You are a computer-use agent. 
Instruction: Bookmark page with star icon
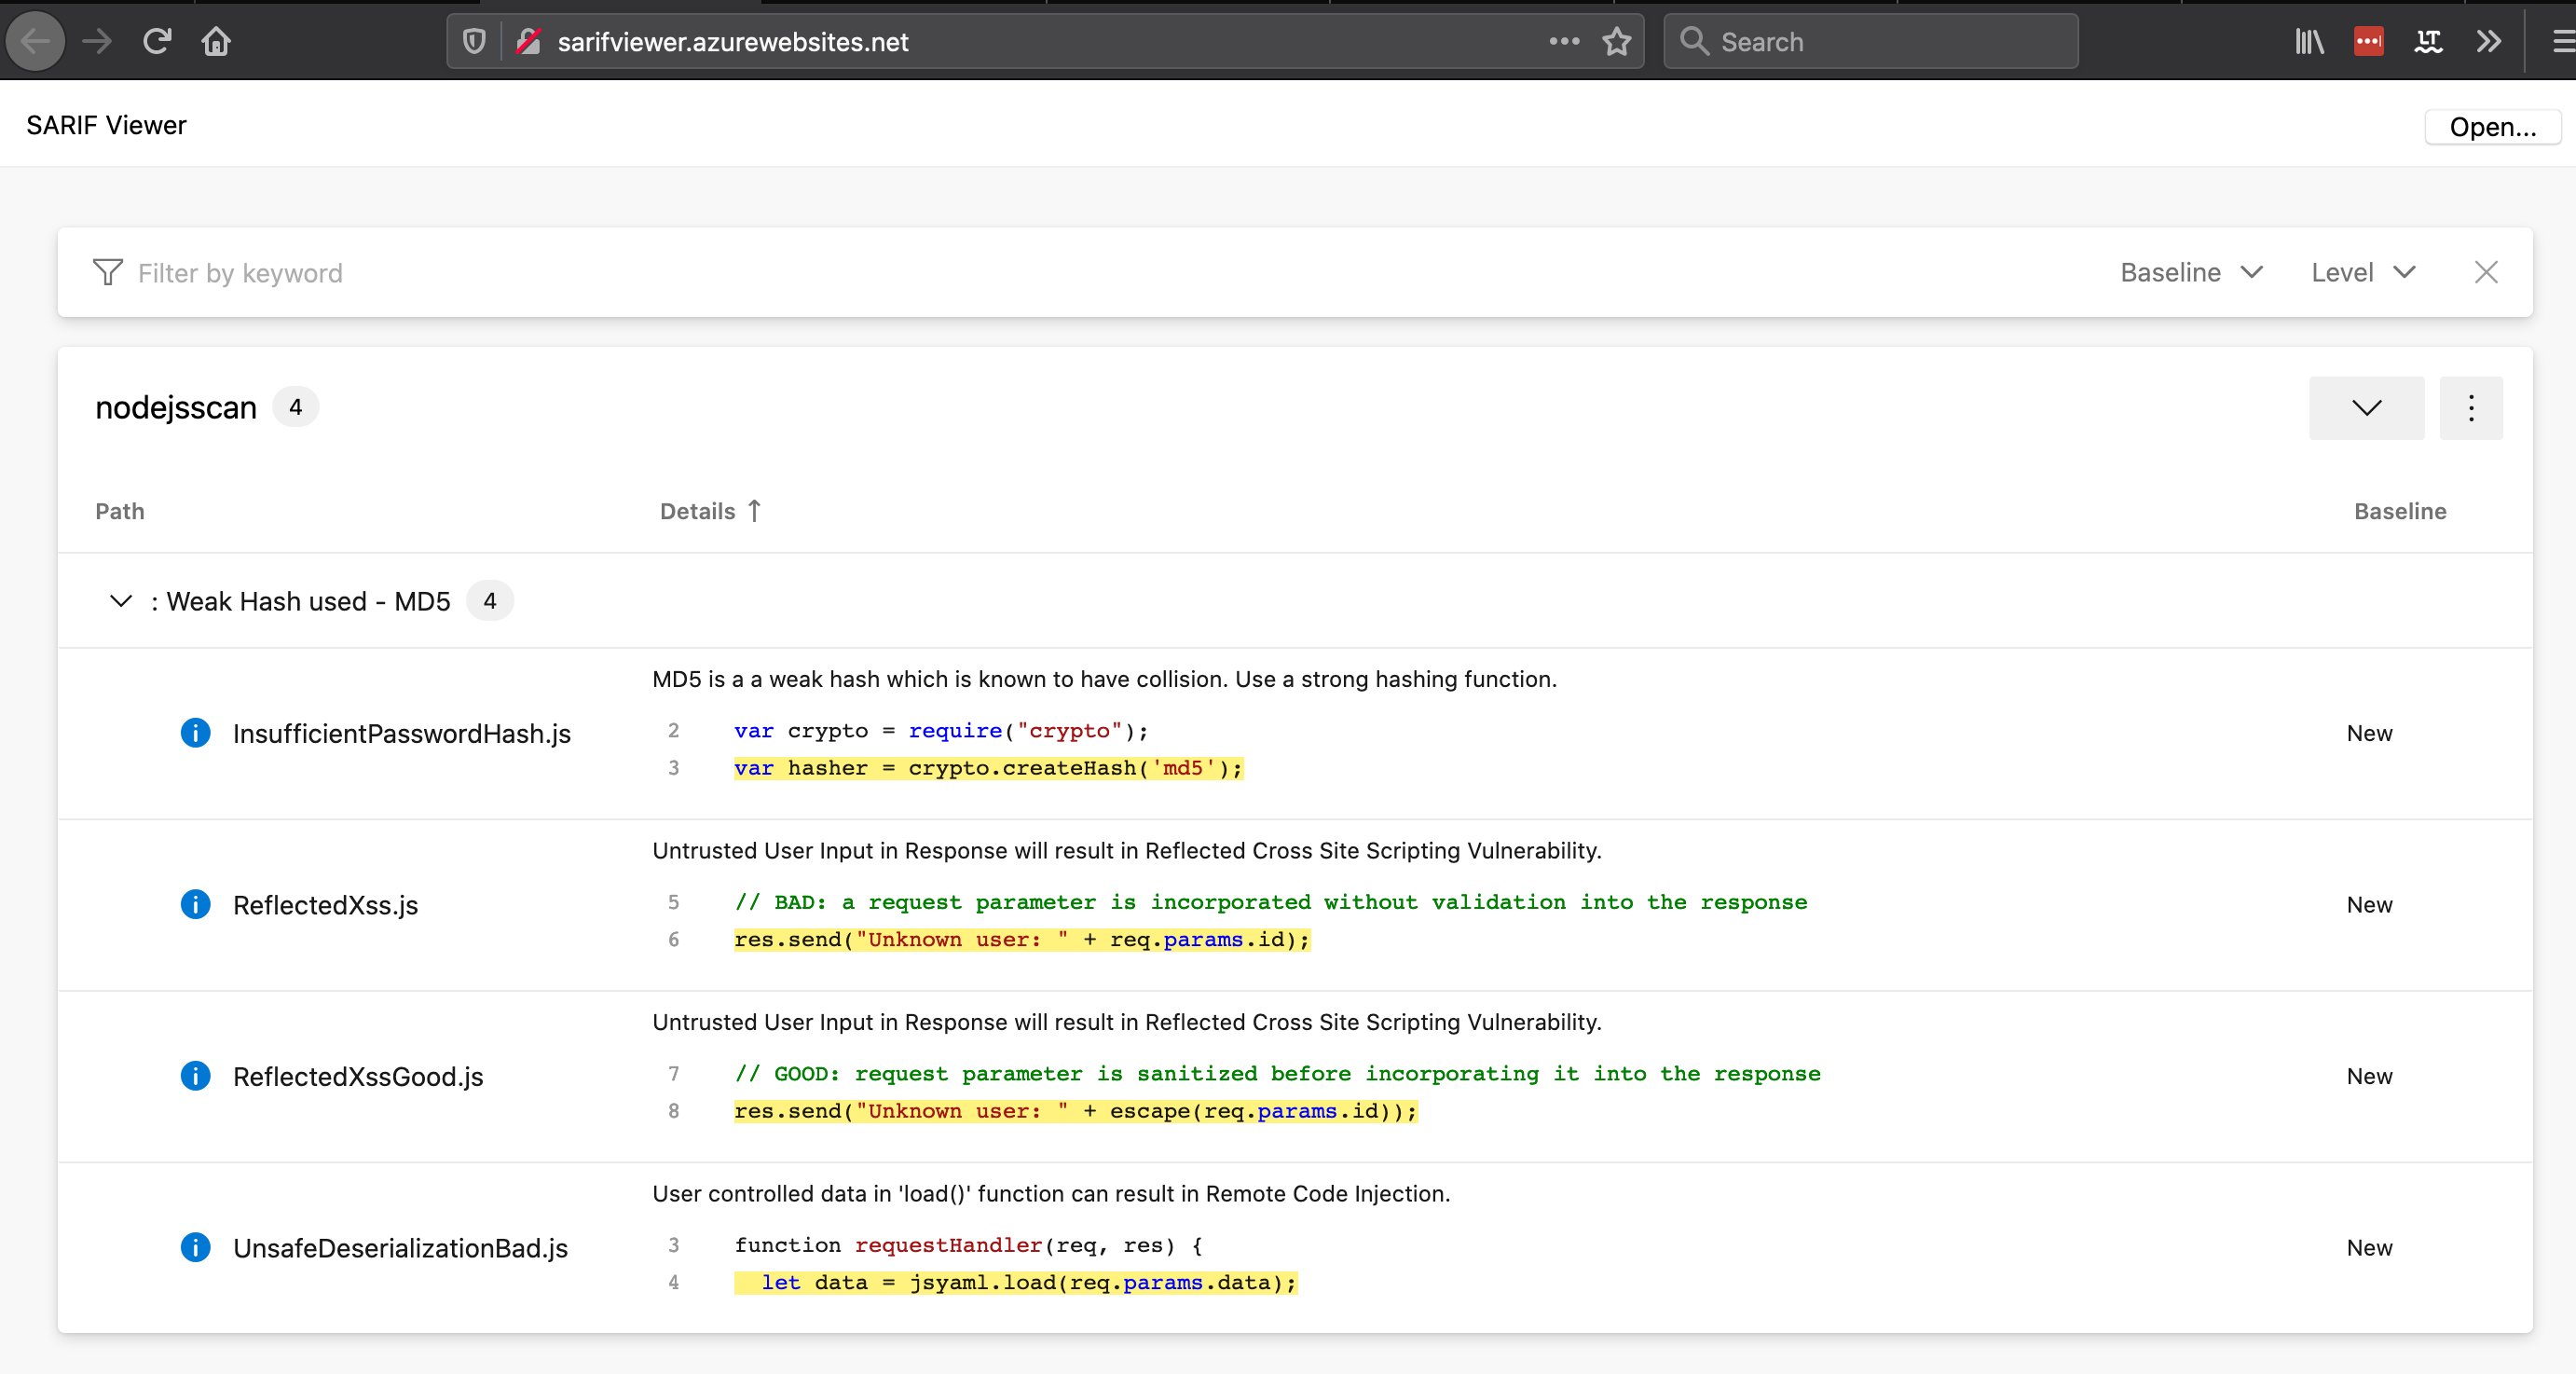click(1616, 41)
